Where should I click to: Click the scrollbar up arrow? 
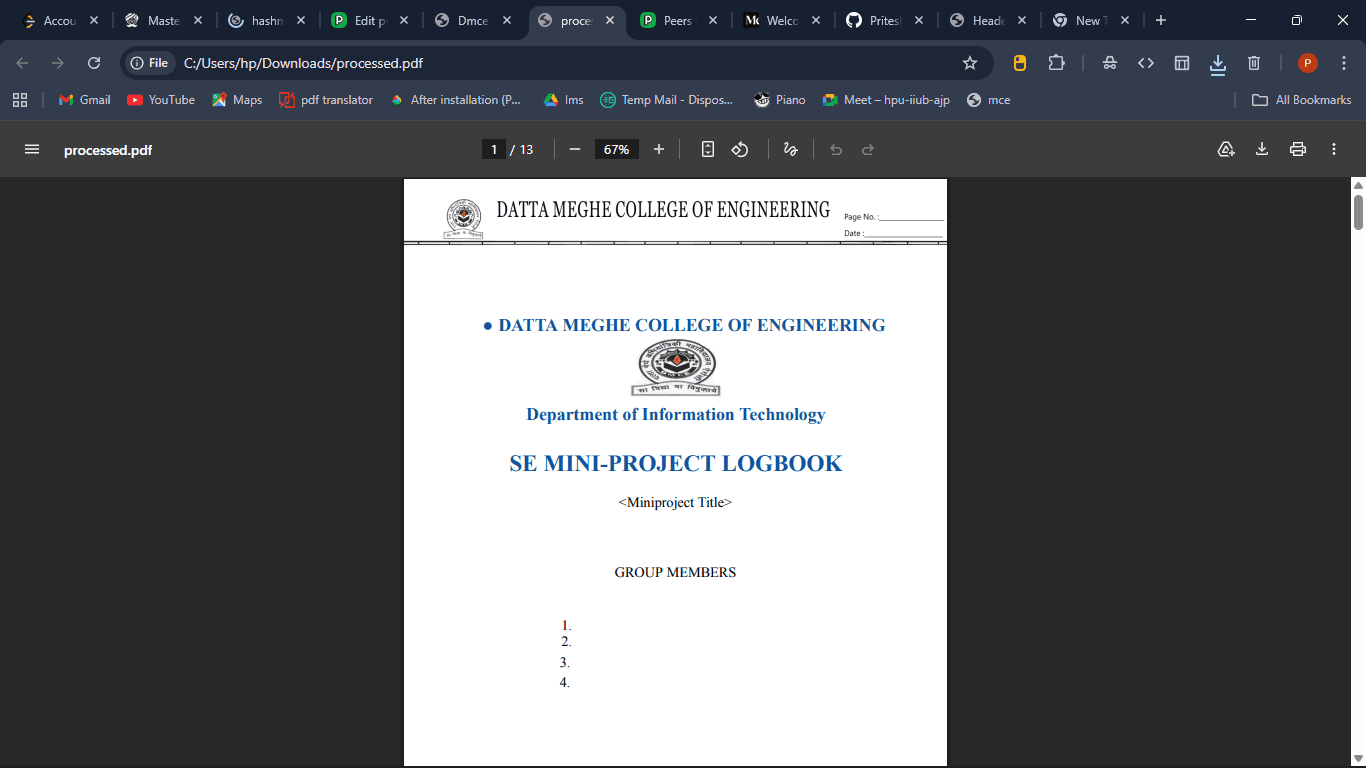[x=1358, y=185]
